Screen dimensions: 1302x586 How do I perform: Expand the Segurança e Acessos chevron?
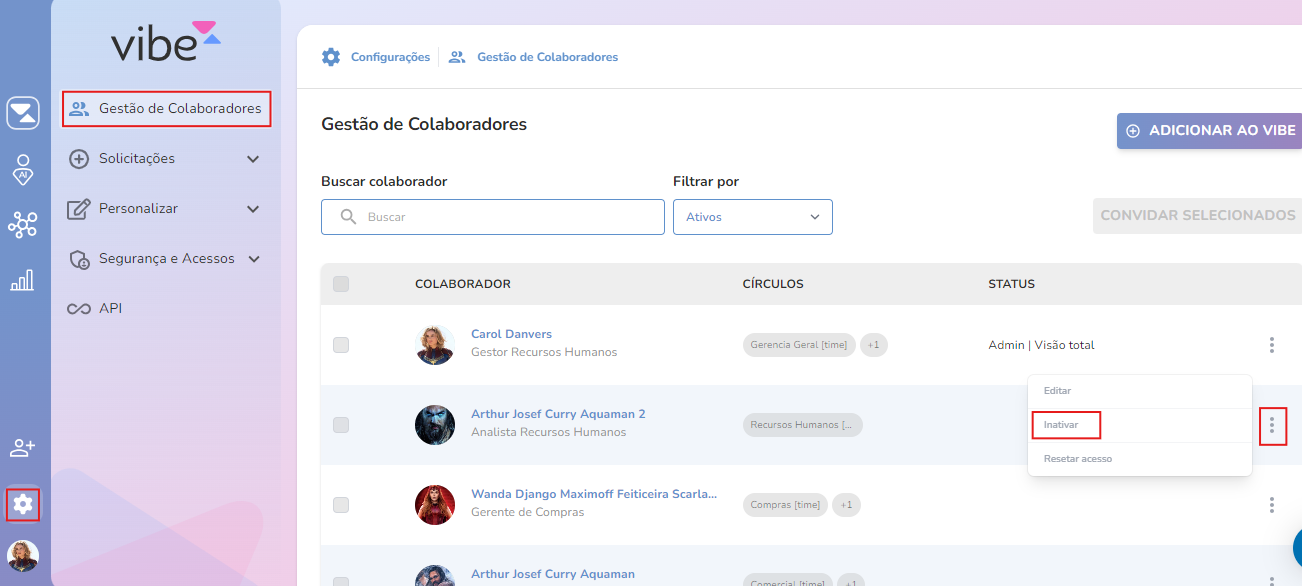tap(253, 259)
